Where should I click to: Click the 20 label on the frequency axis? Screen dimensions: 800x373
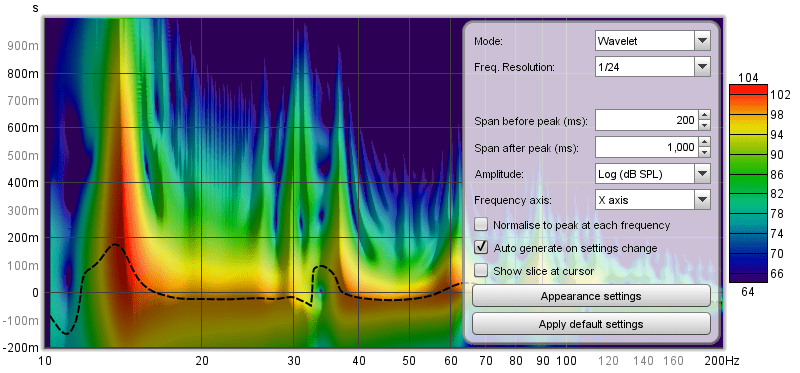(x=202, y=361)
